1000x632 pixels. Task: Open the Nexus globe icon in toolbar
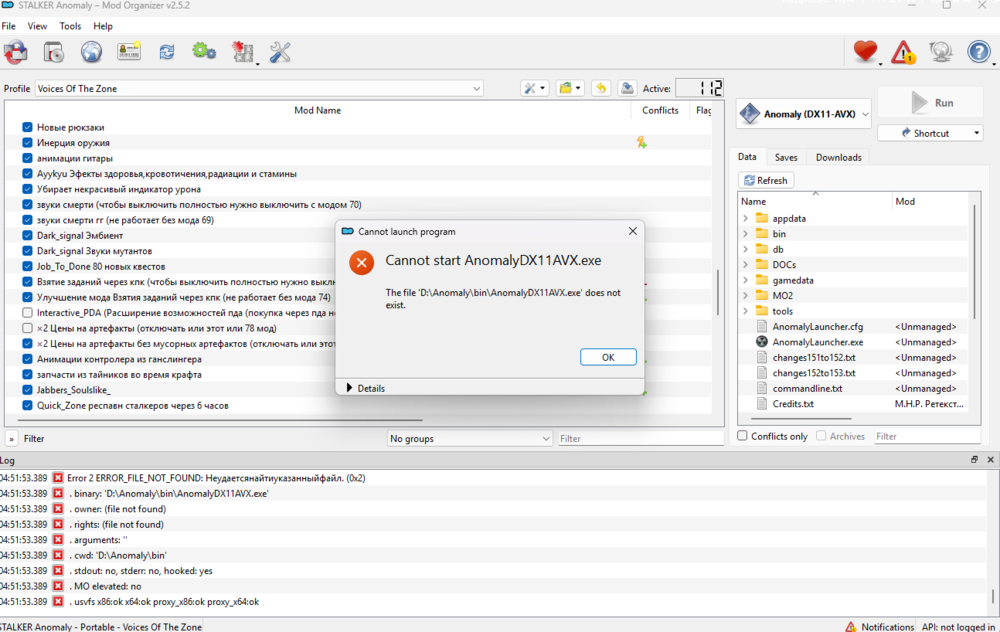coord(91,52)
